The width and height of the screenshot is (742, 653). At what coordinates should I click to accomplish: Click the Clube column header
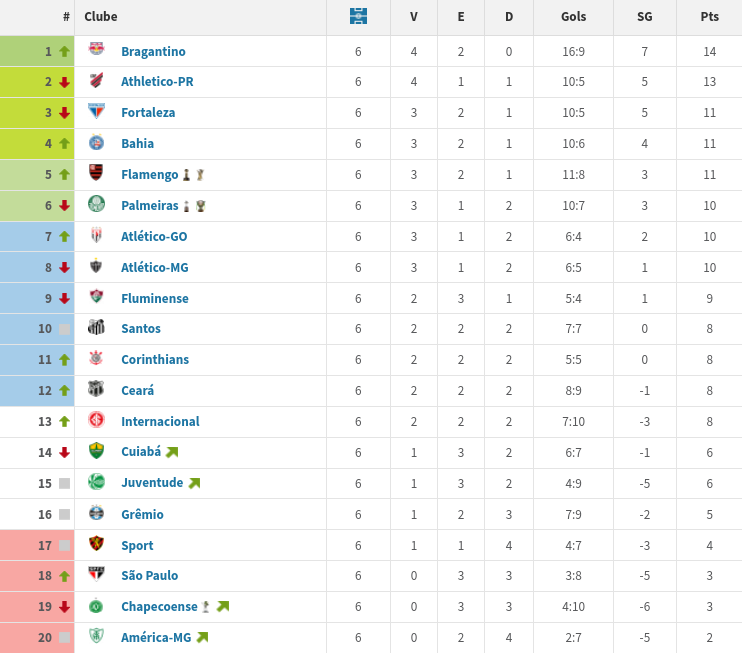(x=101, y=17)
